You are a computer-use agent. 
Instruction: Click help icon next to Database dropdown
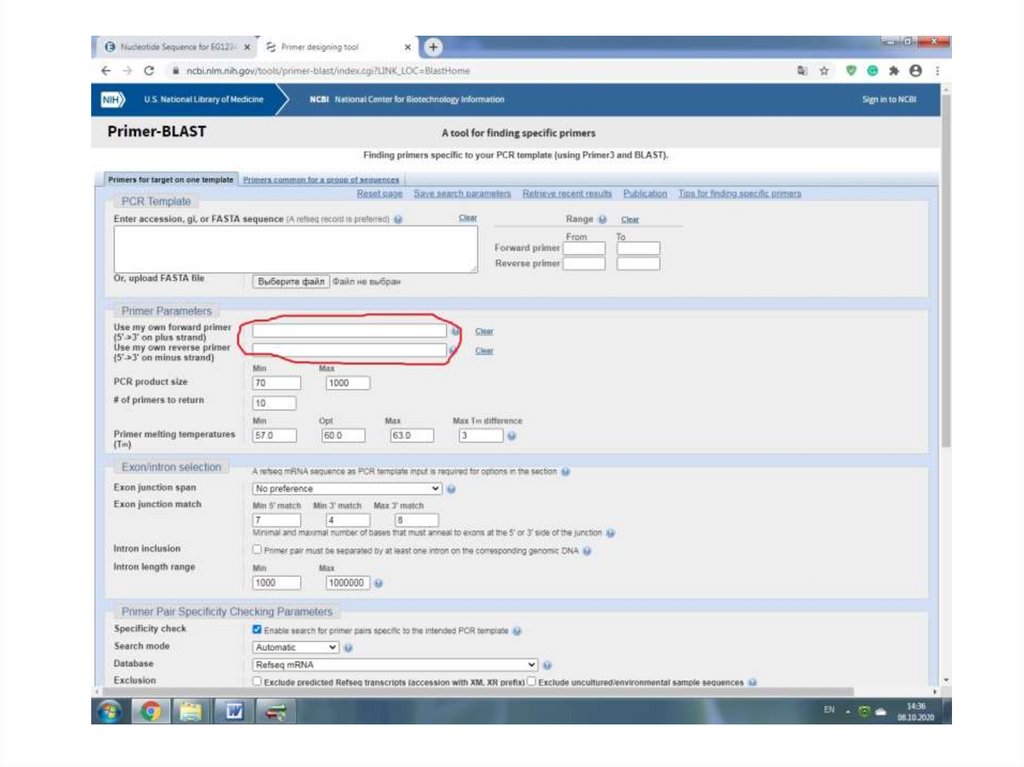[x=548, y=665]
